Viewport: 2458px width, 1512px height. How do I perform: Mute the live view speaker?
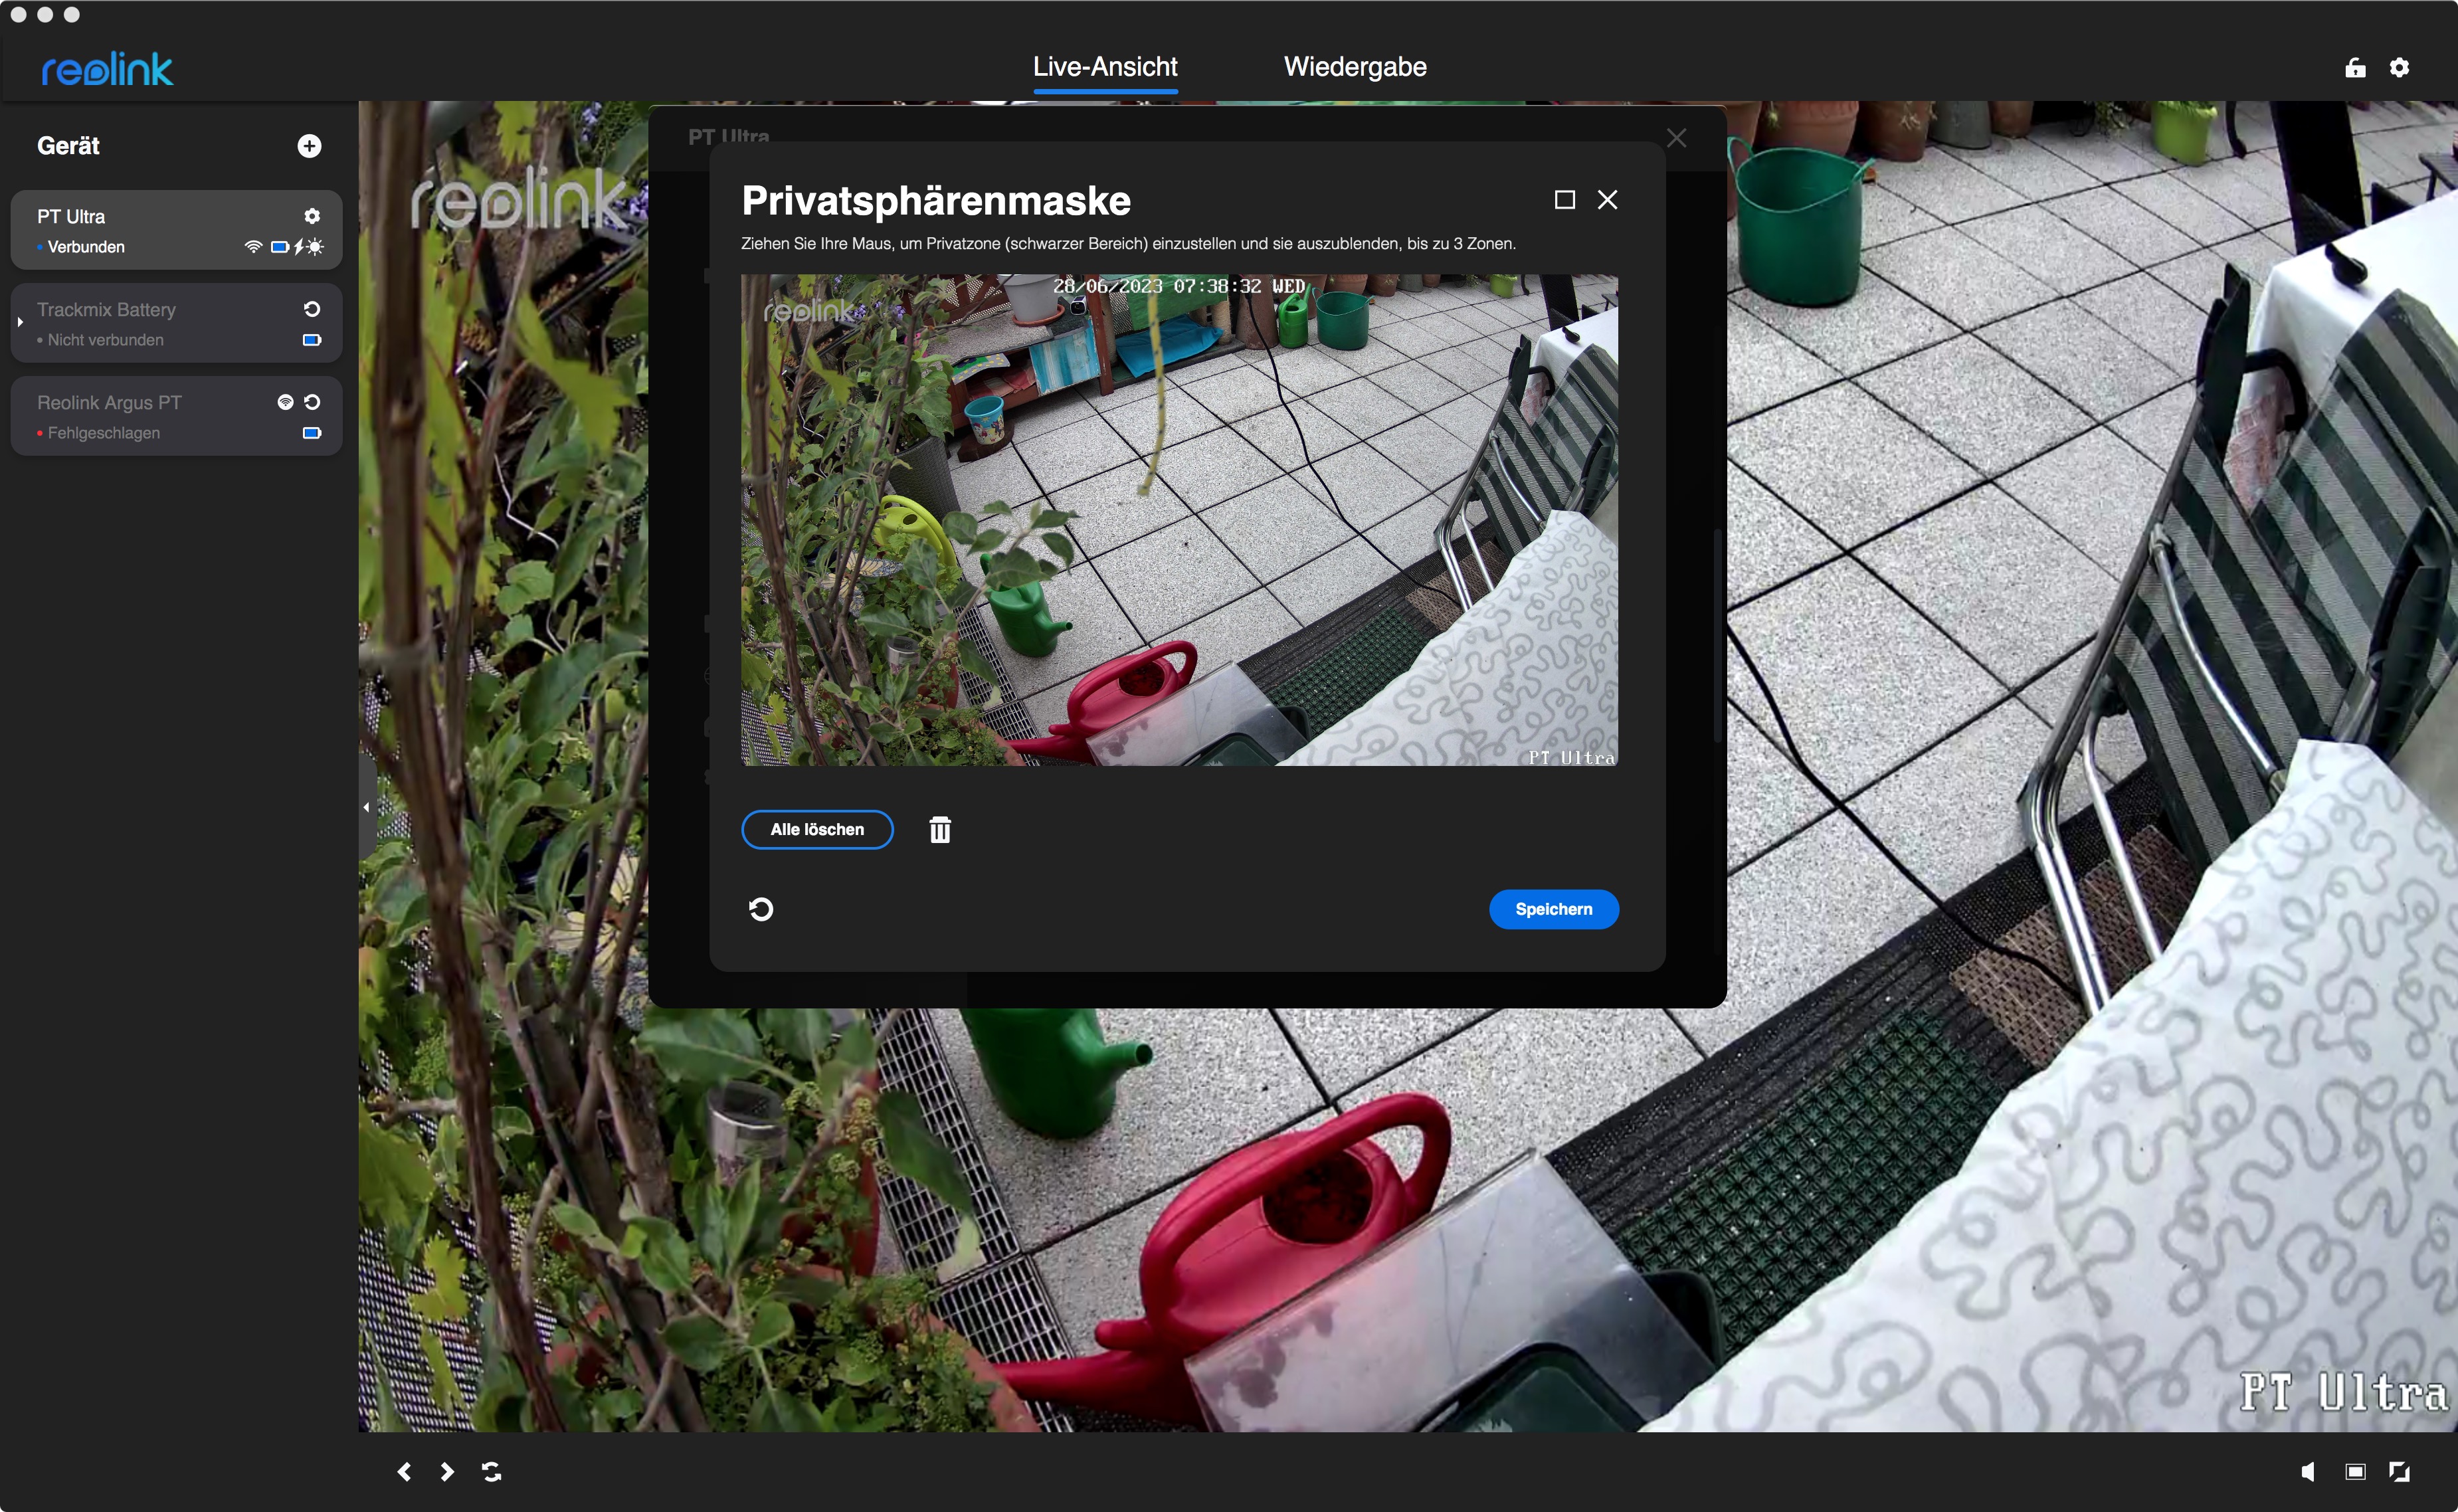point(2307,1471)
